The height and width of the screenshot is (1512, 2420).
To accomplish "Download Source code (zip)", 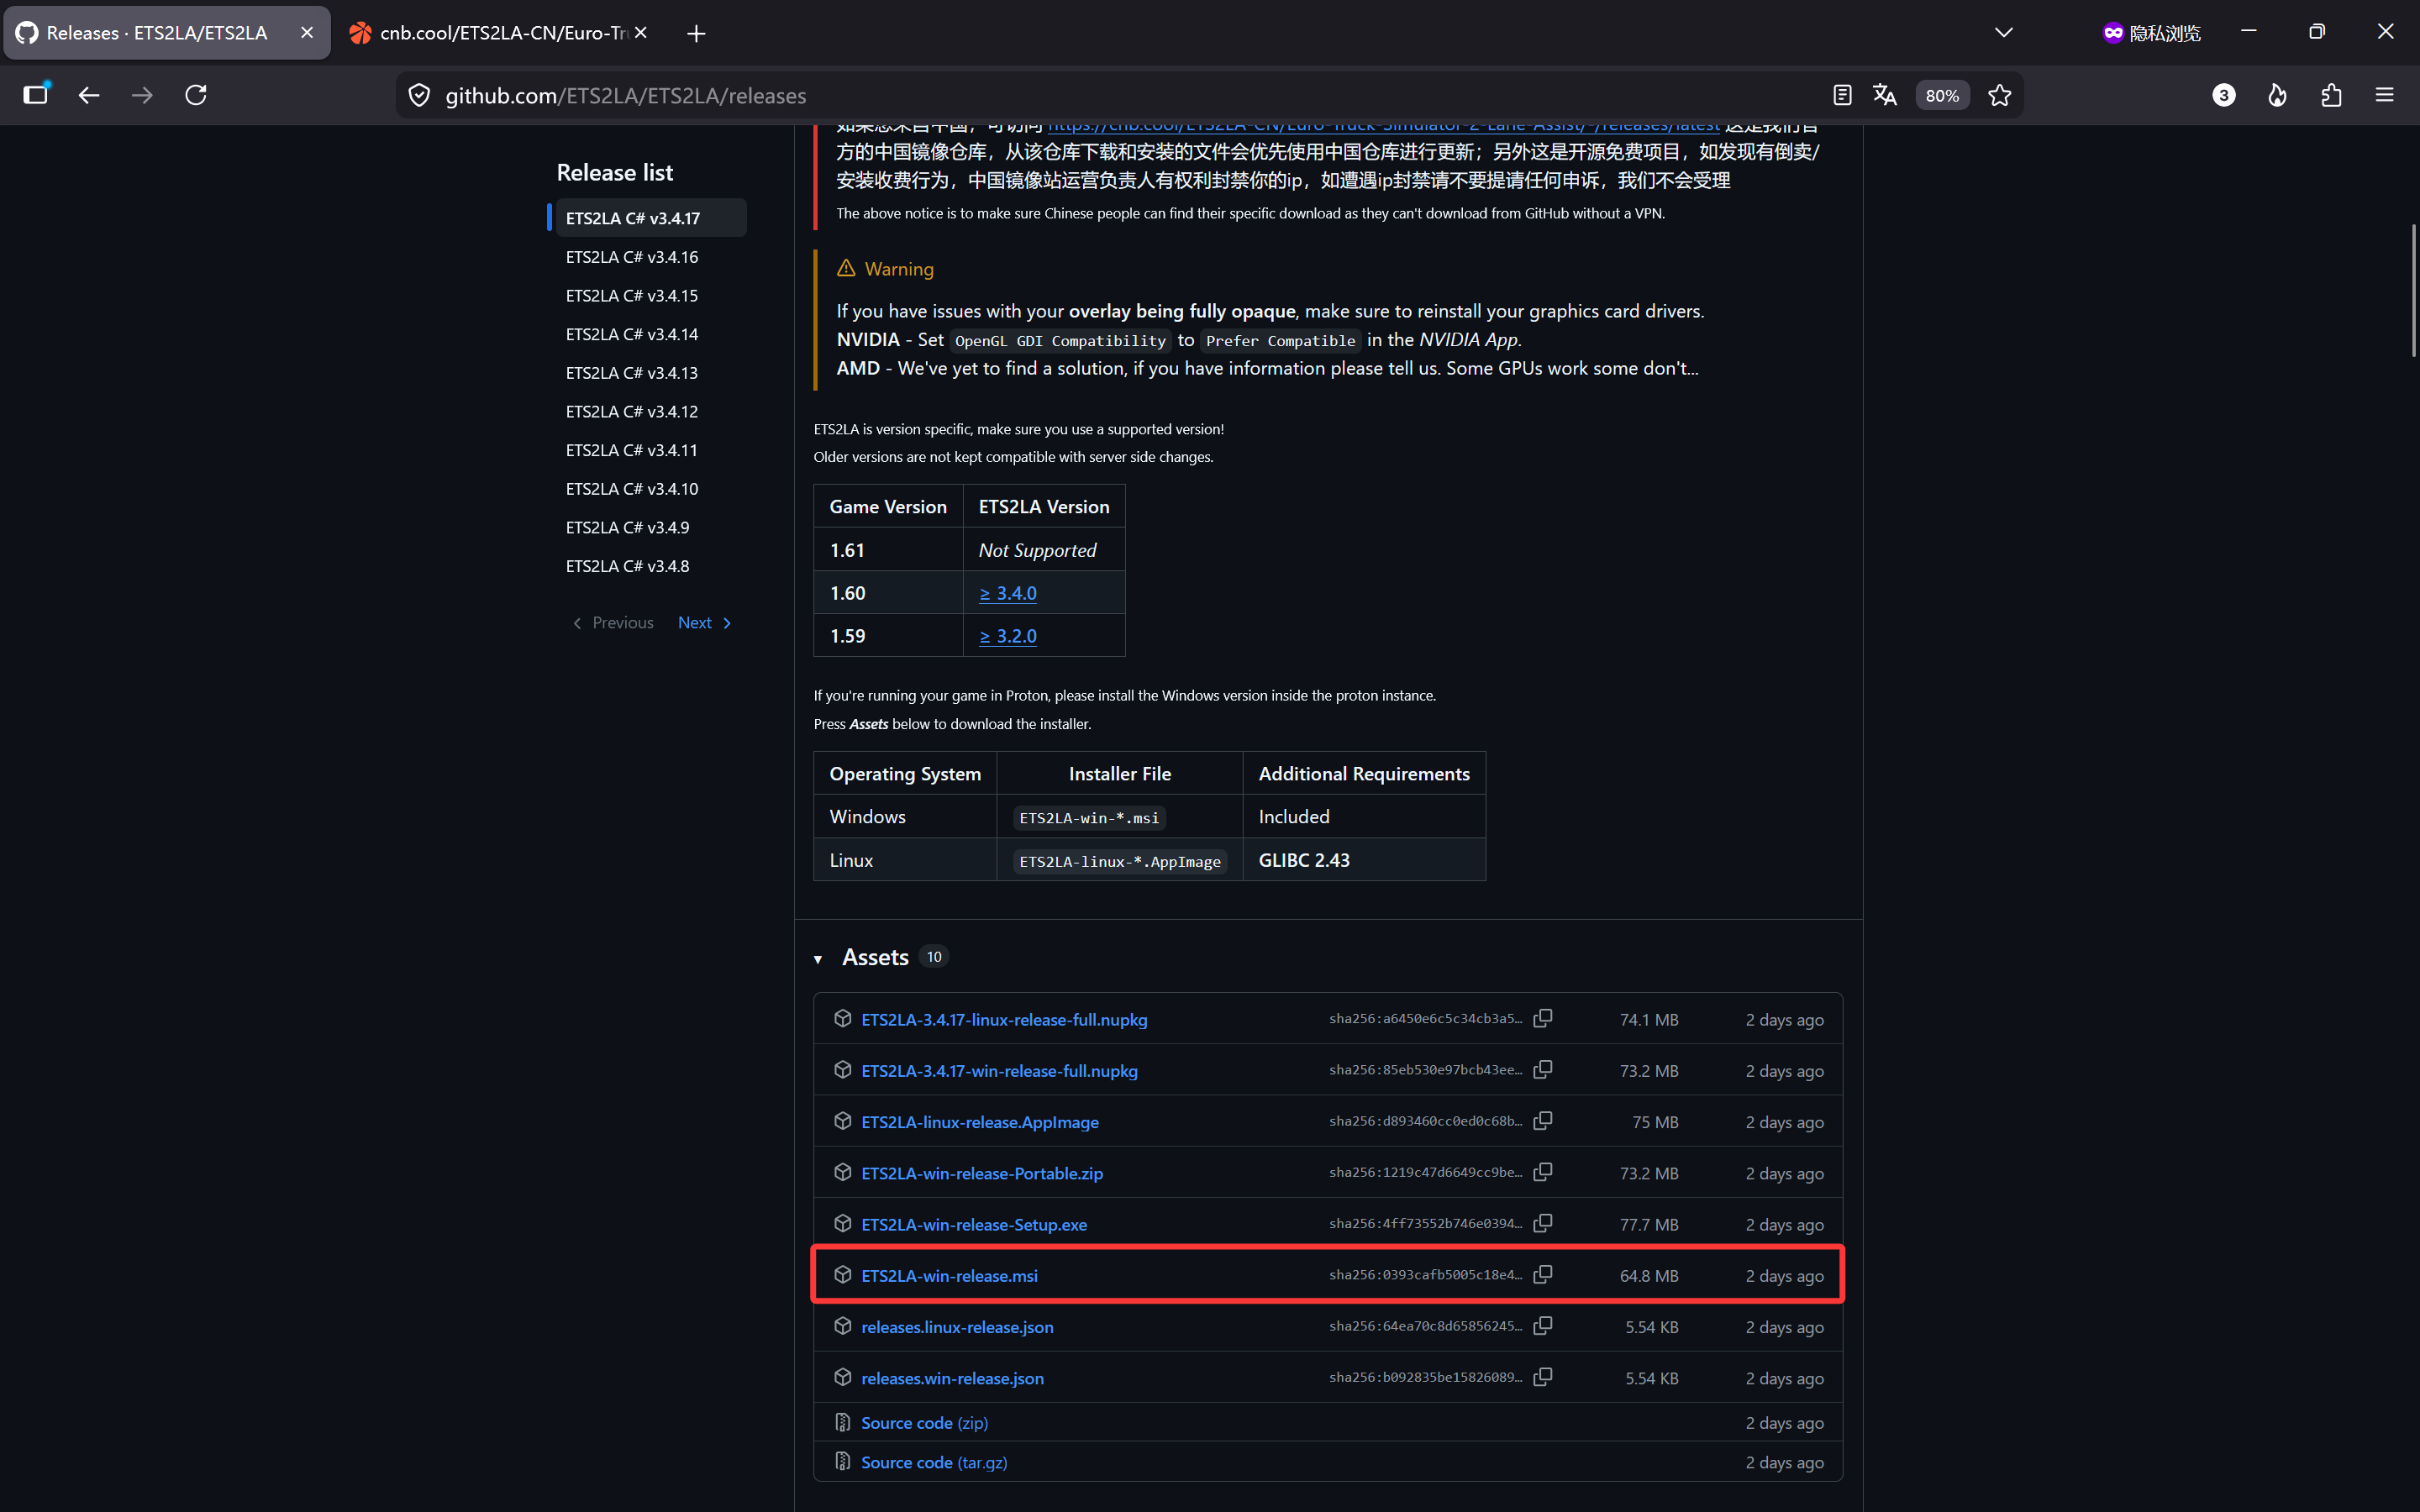I will [924, 1422].
